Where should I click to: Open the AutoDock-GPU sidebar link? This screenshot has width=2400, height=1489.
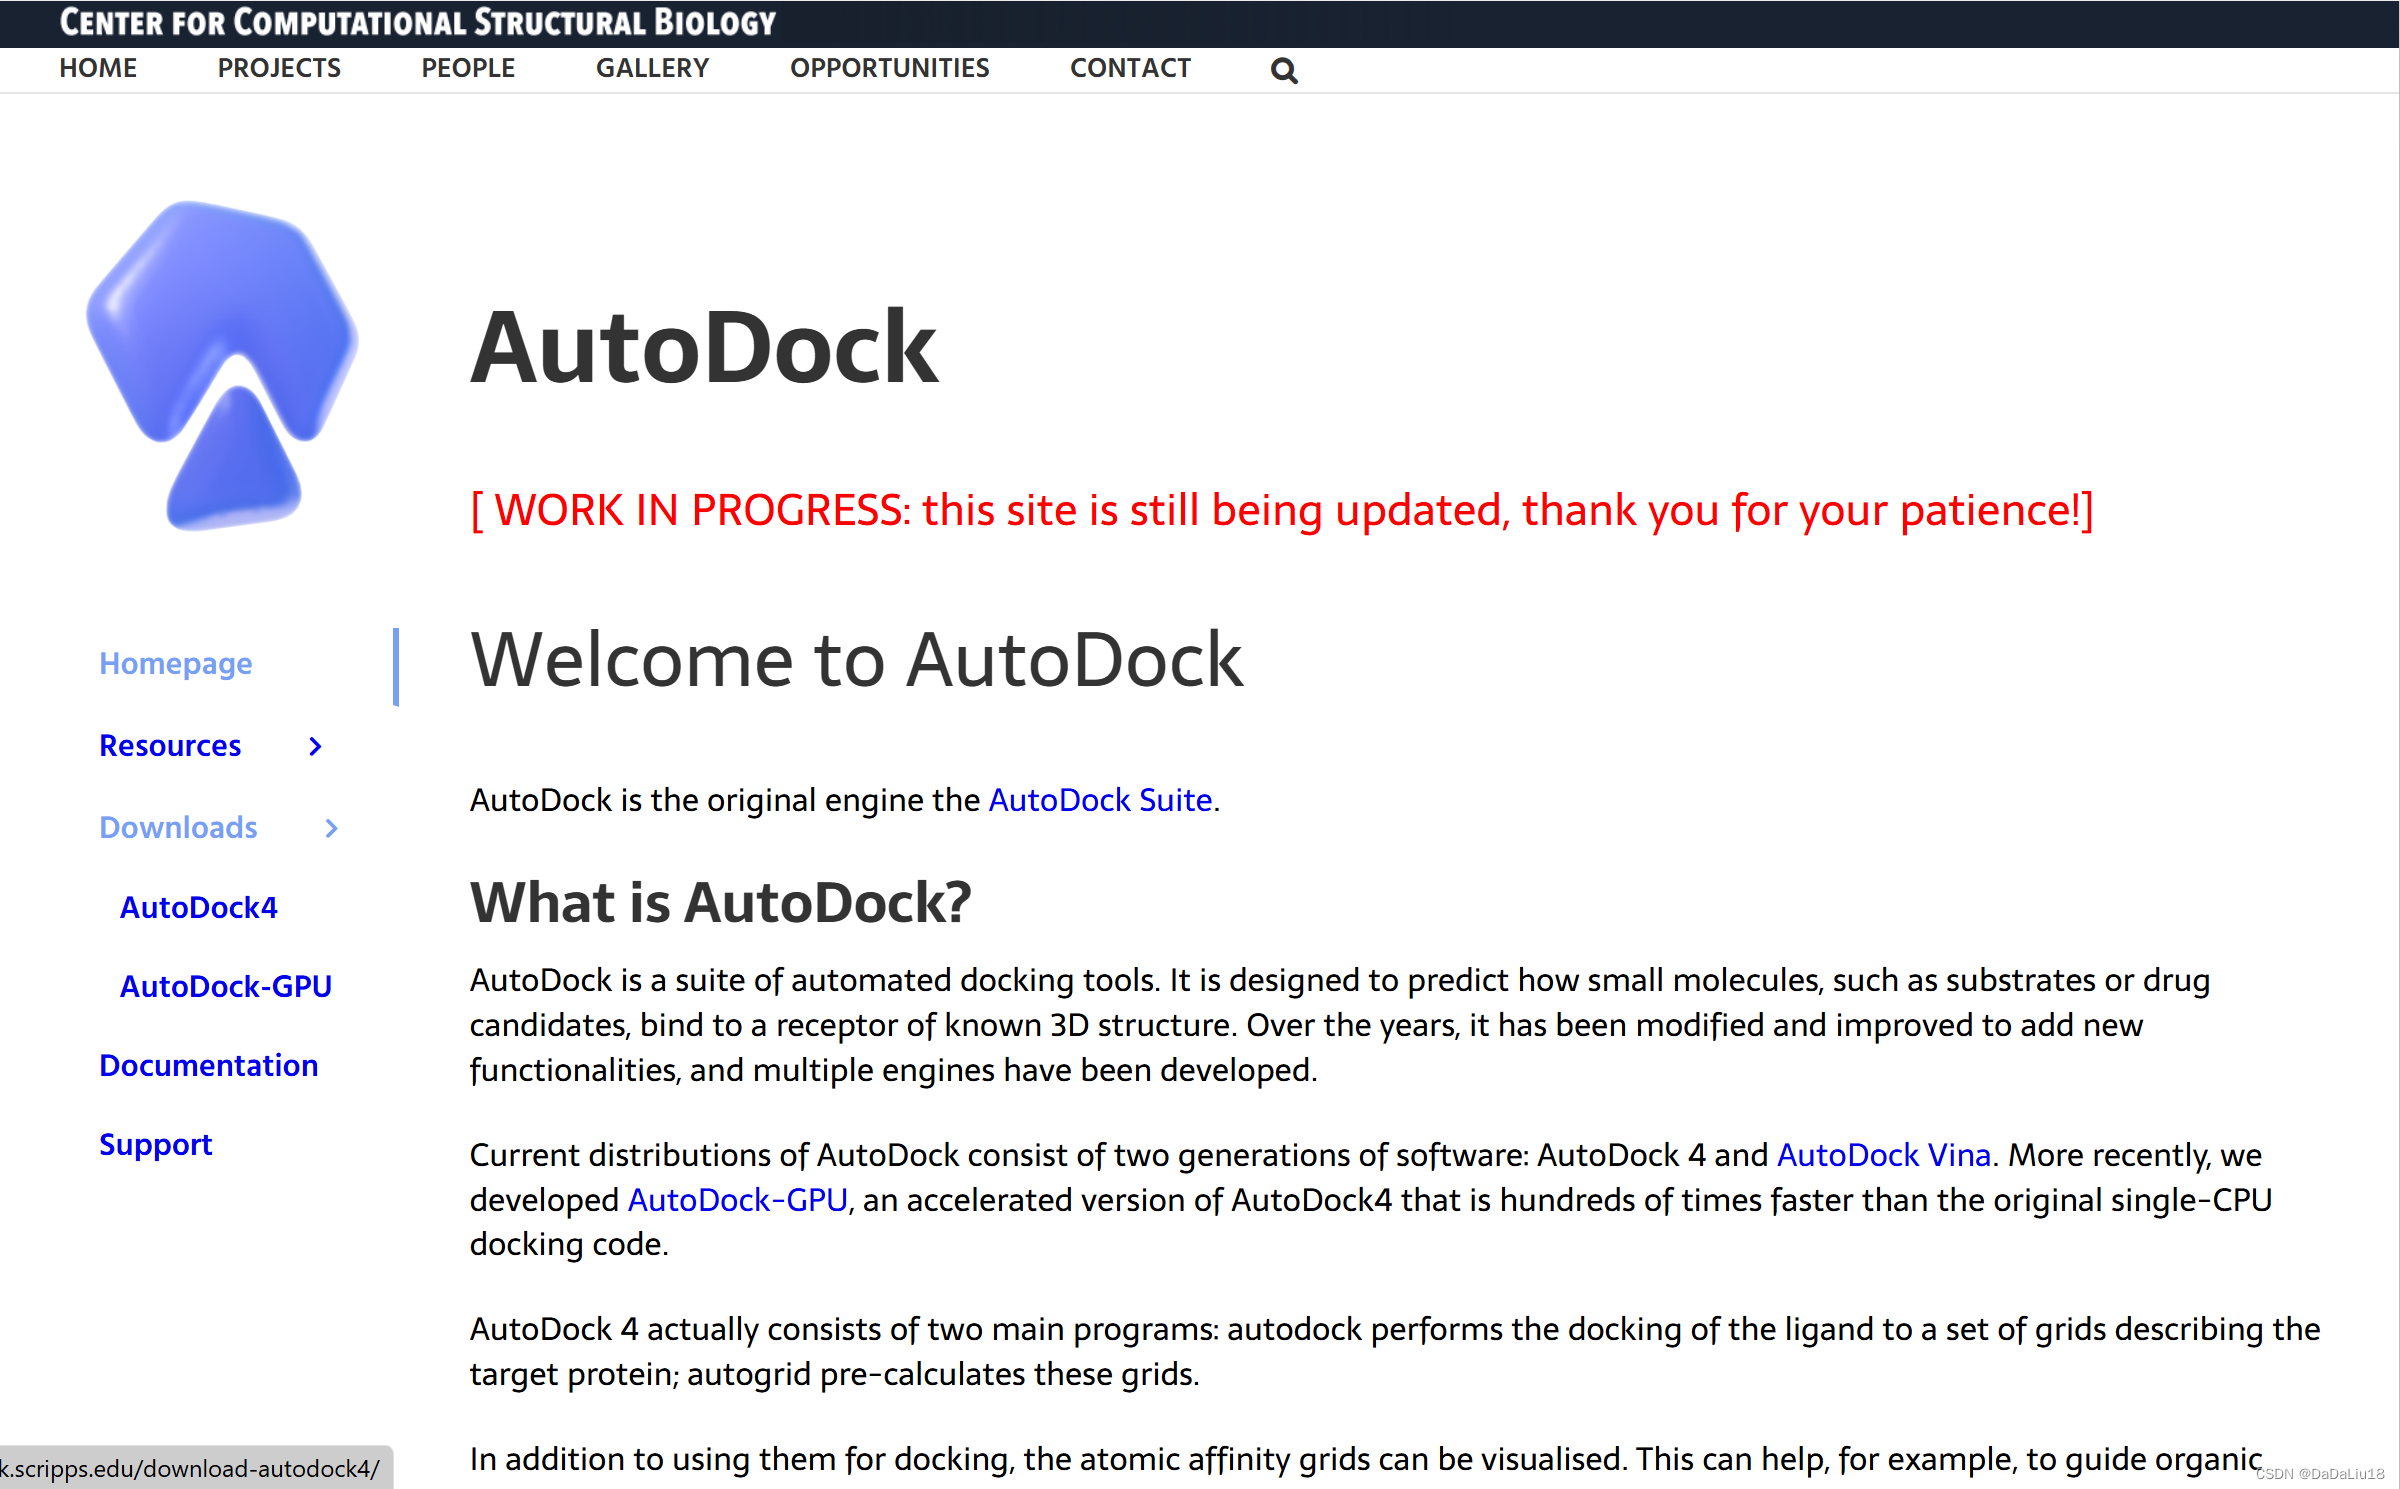click(225, 986)
